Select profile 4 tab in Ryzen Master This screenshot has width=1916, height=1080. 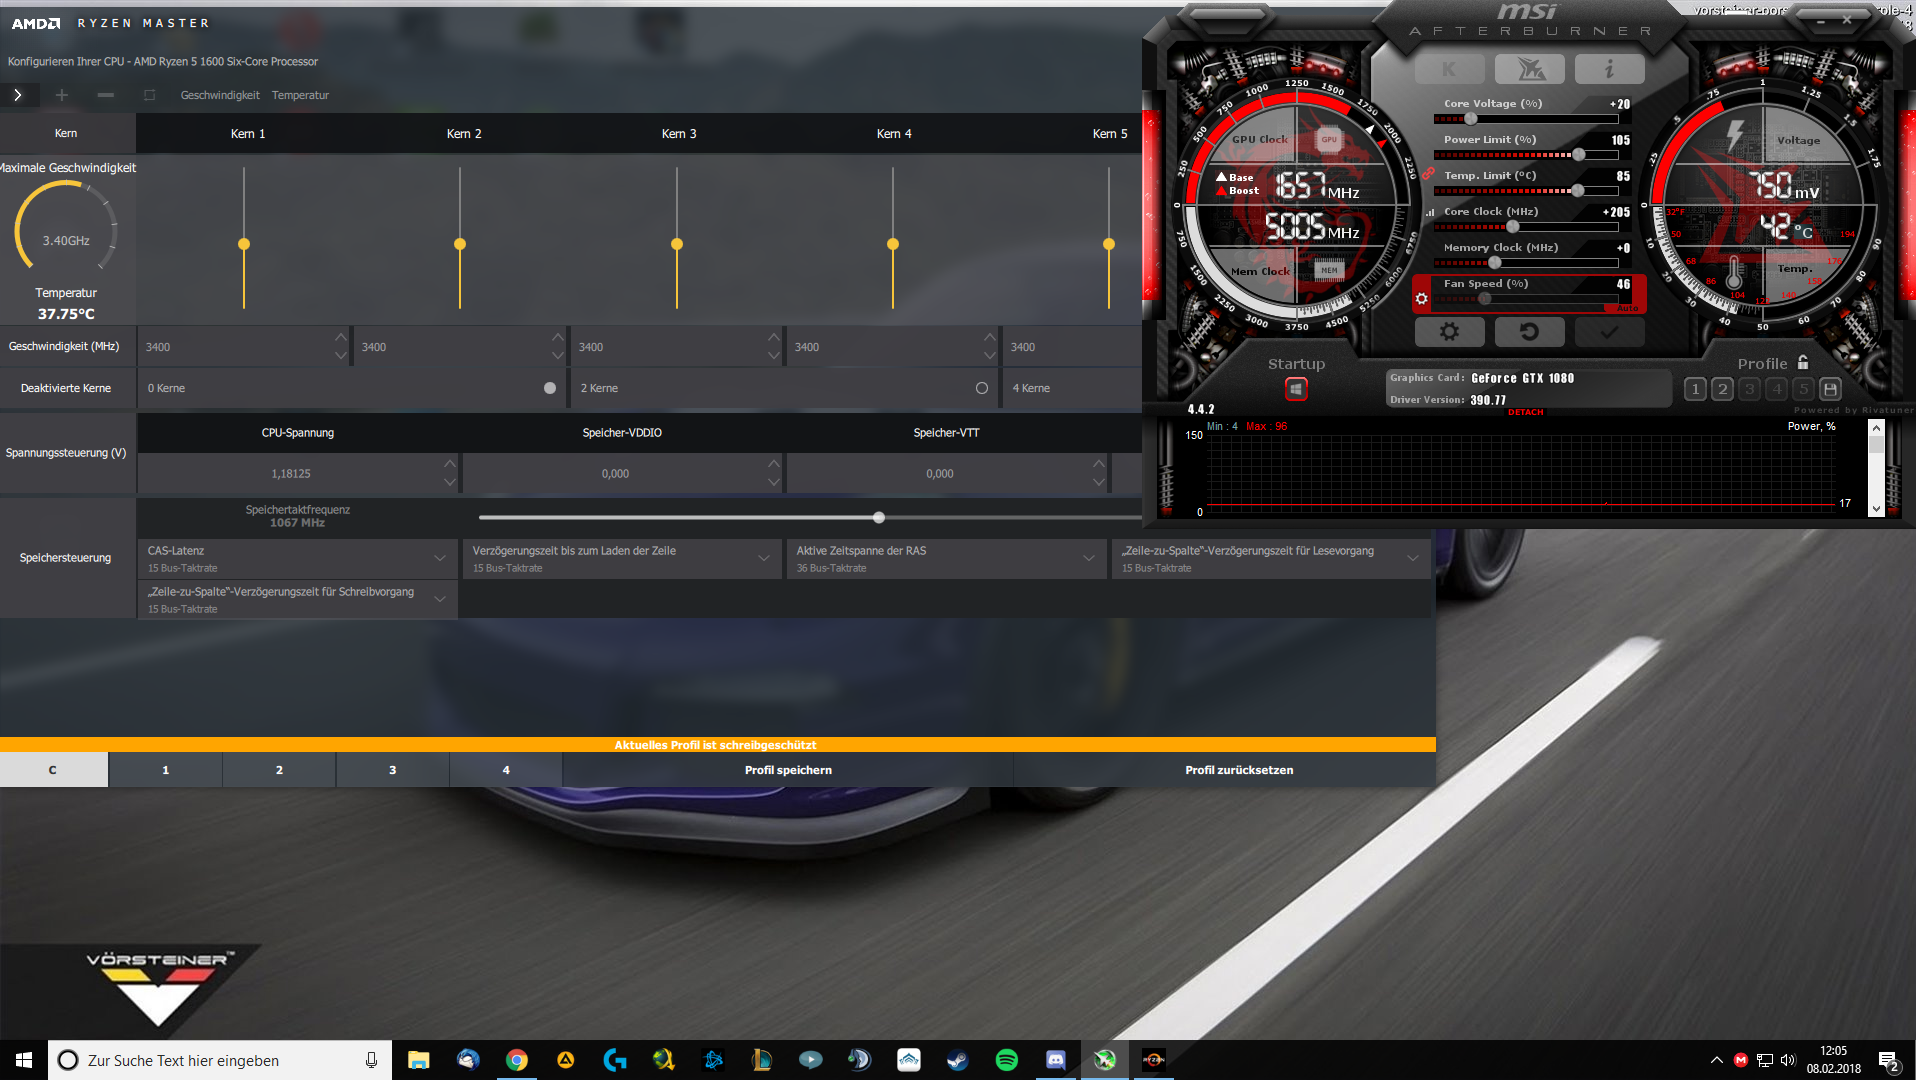(506, 770)
